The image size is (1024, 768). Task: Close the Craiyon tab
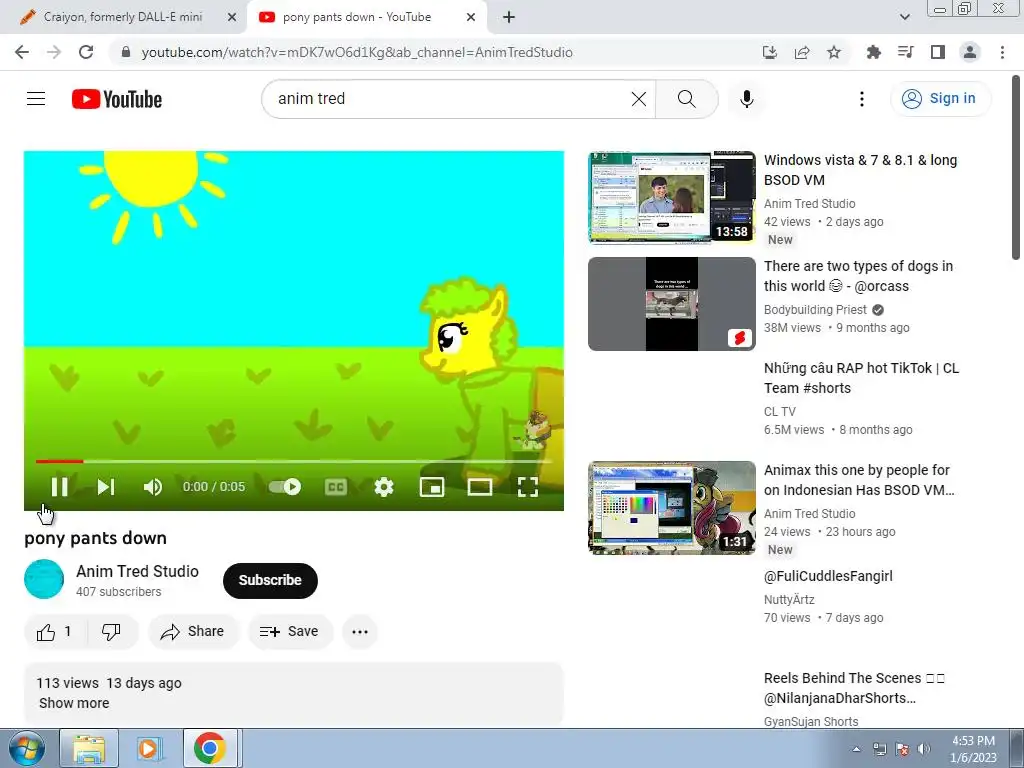232,18
